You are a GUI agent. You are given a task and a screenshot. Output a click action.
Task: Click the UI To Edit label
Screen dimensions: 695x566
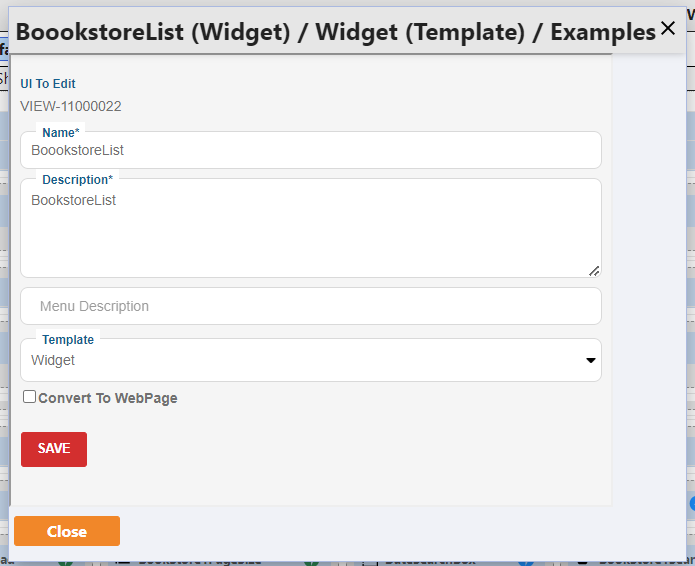[x=48, y=84]
